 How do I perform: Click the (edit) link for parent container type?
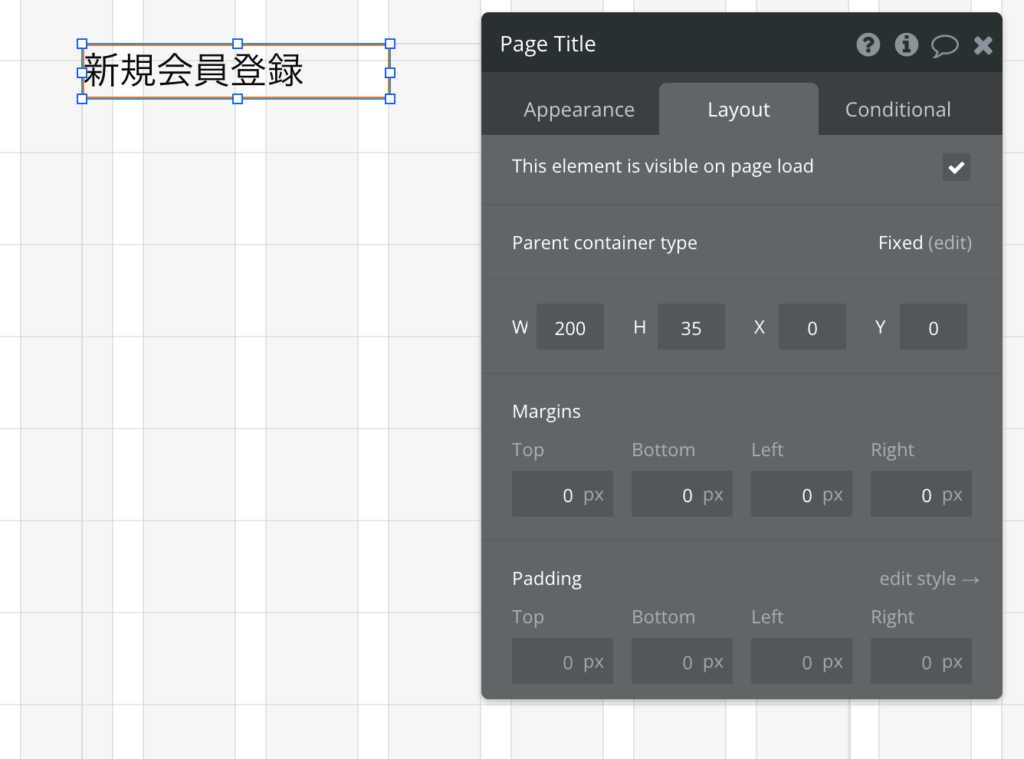[950, 243]
